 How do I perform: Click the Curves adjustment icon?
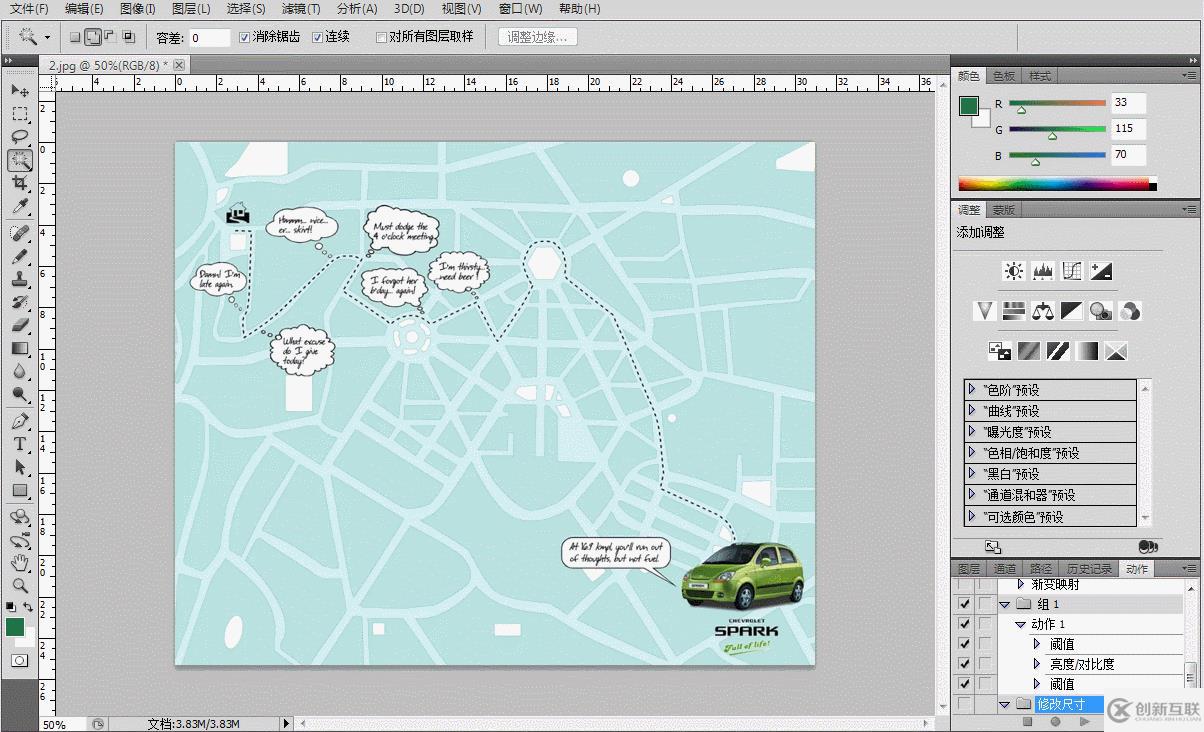click(x=1072, y=271)
